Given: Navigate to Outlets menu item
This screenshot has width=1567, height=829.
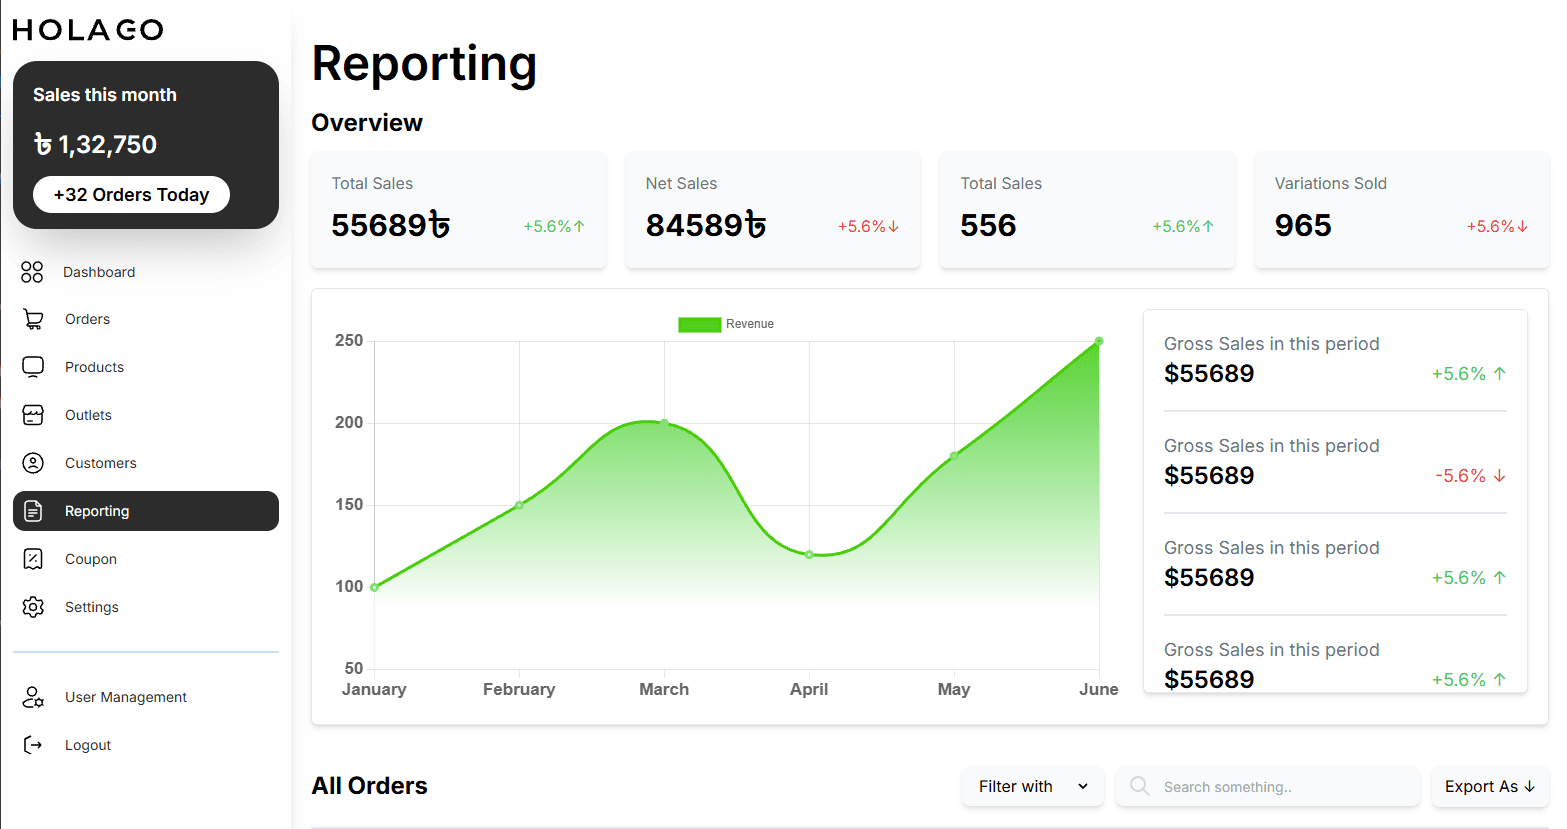Looking at the screenshot, I should (146, 415).
